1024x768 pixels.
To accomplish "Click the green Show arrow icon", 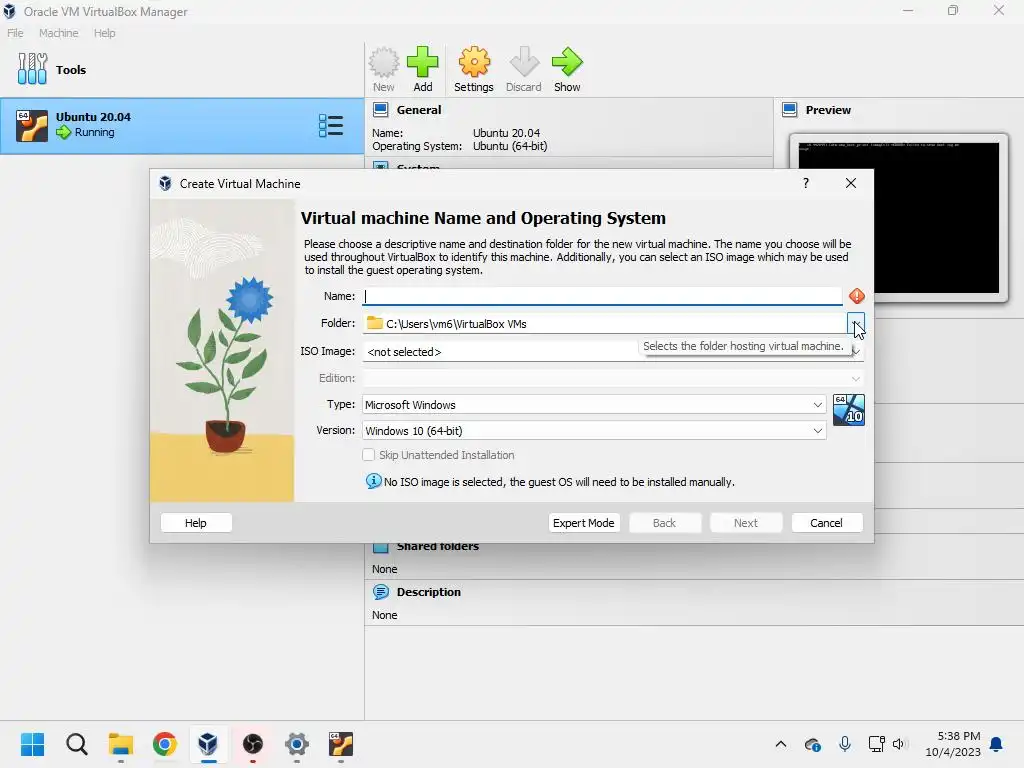I will (567, 63).
